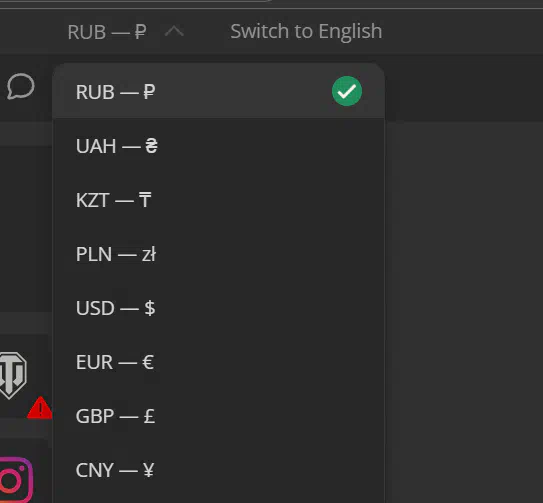Switch to English language link

[x=306, y=31]
